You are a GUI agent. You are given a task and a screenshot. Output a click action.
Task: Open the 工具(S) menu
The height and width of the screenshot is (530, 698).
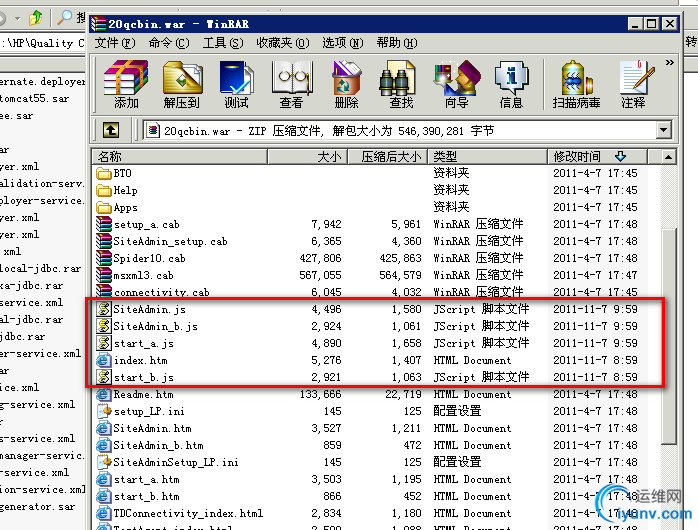(x=223, y=43)
